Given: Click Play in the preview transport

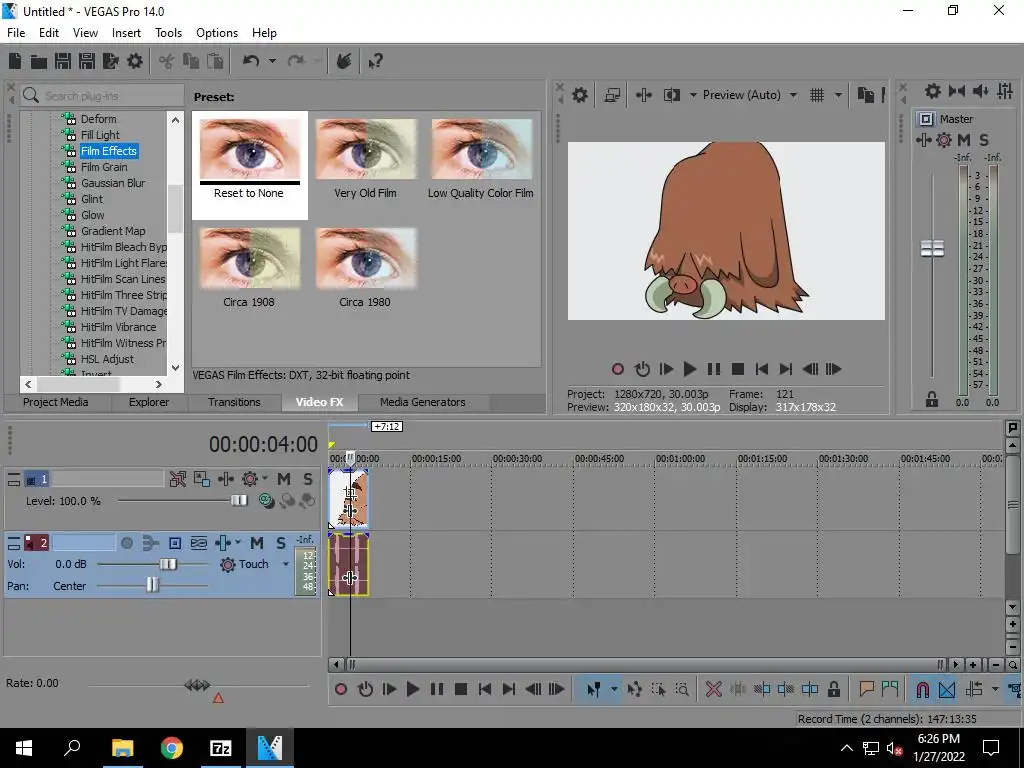Looking at the screenshot, I should pyautogui.click(x=689, y=370).
